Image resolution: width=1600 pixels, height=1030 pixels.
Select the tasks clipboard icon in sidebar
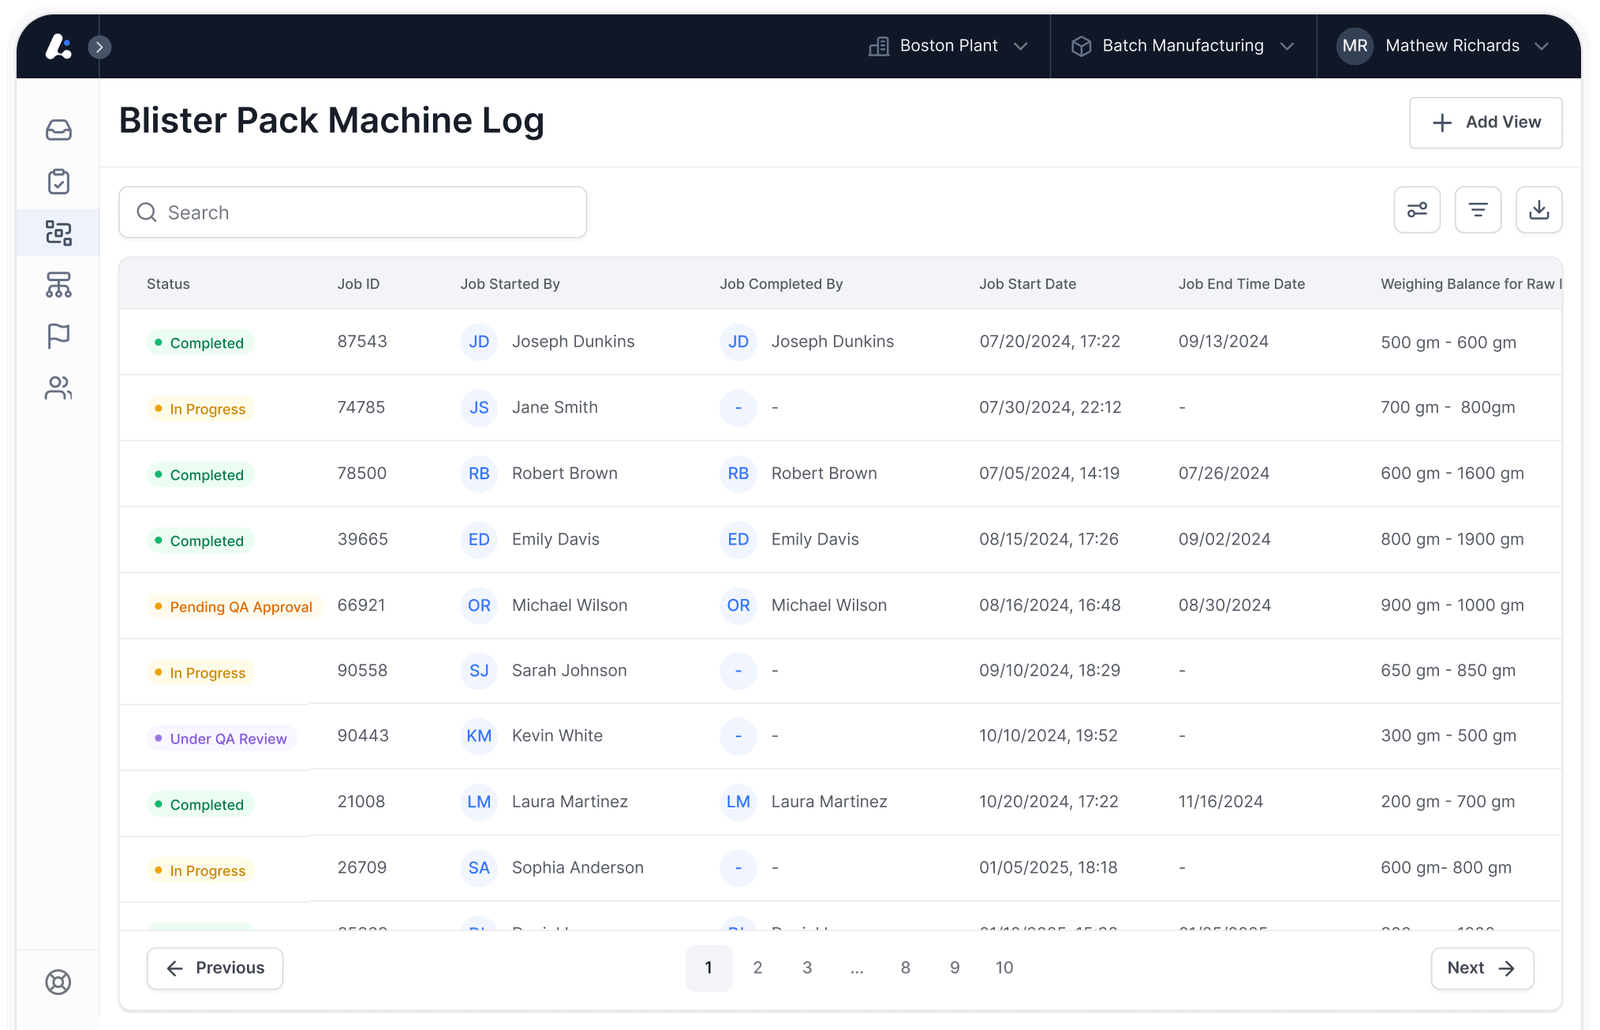coord(58,181)
